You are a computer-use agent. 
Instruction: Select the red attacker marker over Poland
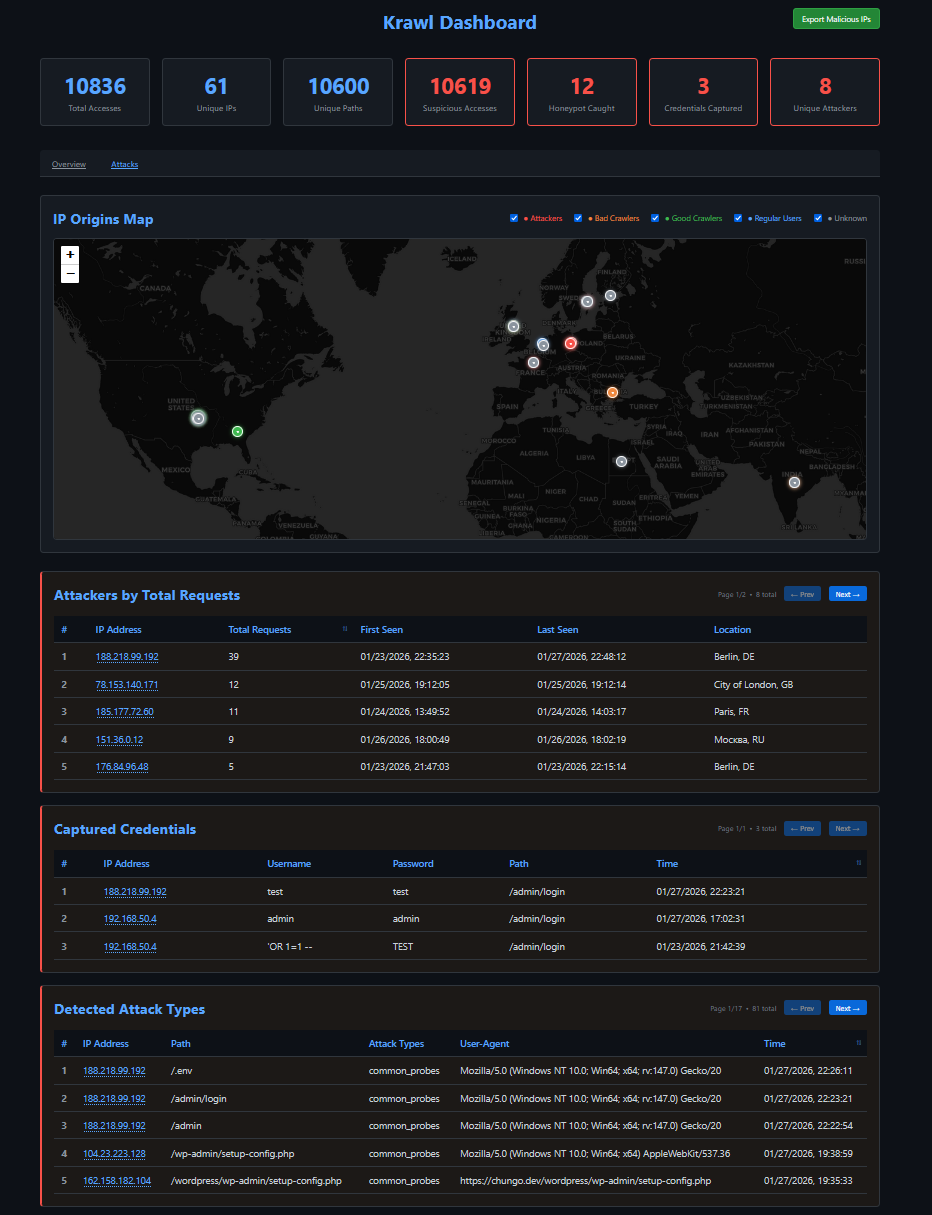(x=570, y=343)
